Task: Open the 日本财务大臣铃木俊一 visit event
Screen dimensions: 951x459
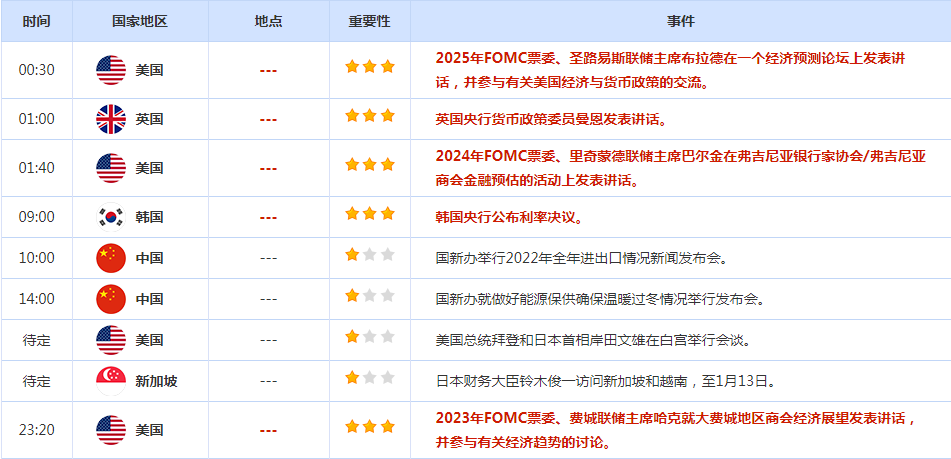Action: tap(605, 381)
